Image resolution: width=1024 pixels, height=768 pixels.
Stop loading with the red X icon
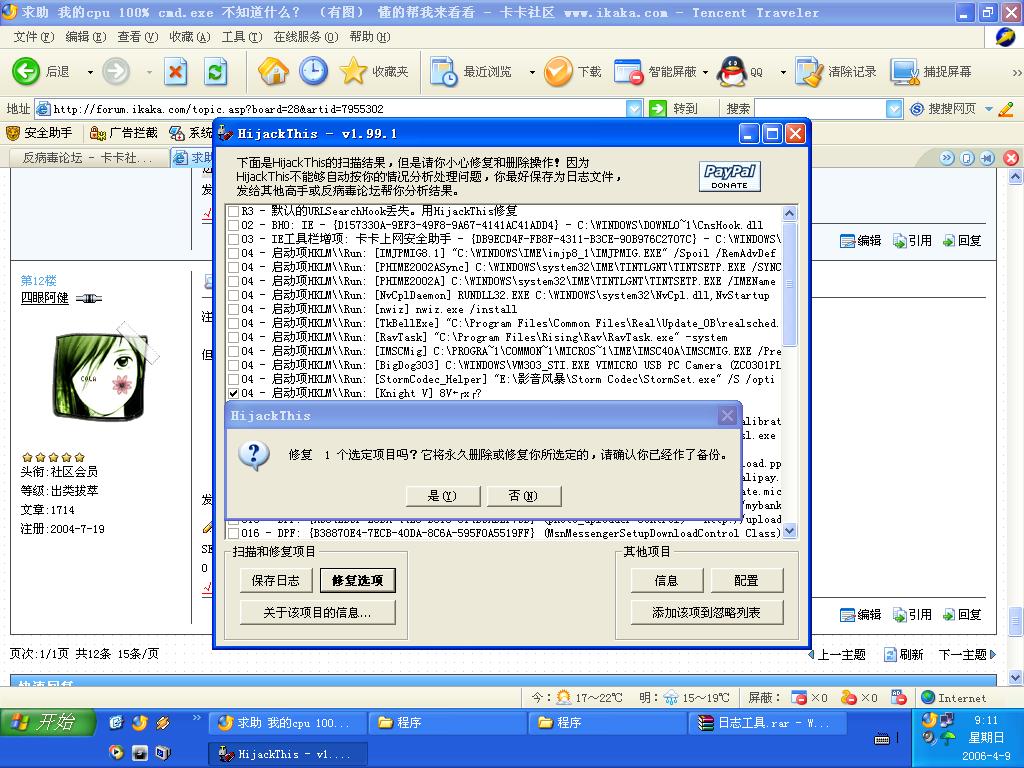coord(175,71)
